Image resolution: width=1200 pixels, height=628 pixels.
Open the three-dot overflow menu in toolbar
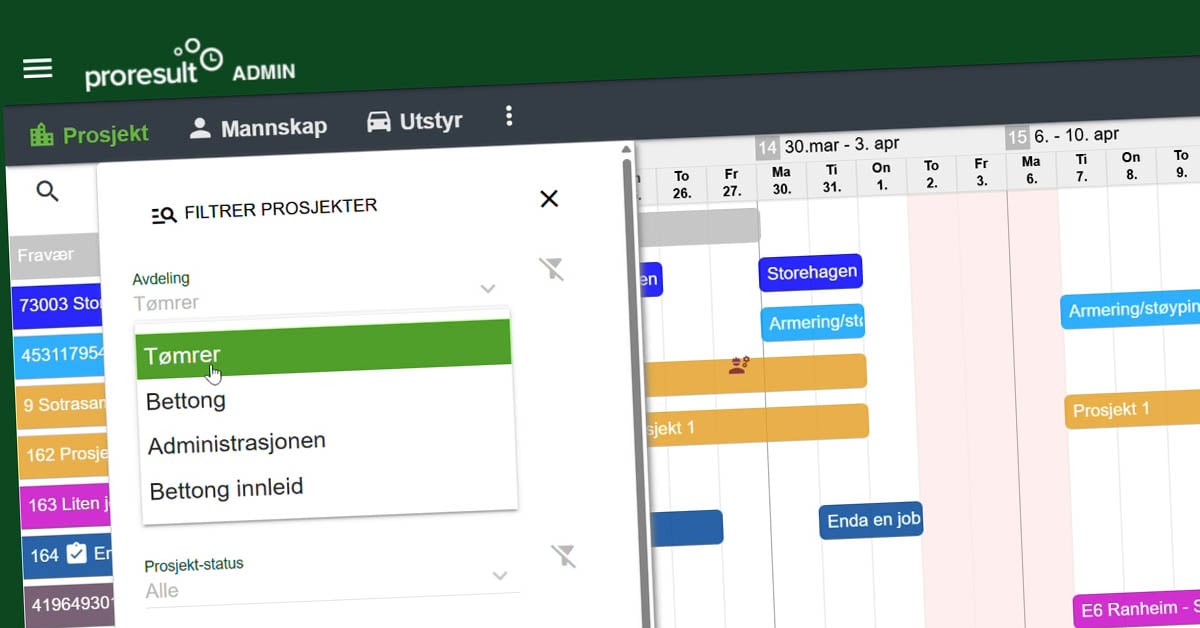(509, 117)
